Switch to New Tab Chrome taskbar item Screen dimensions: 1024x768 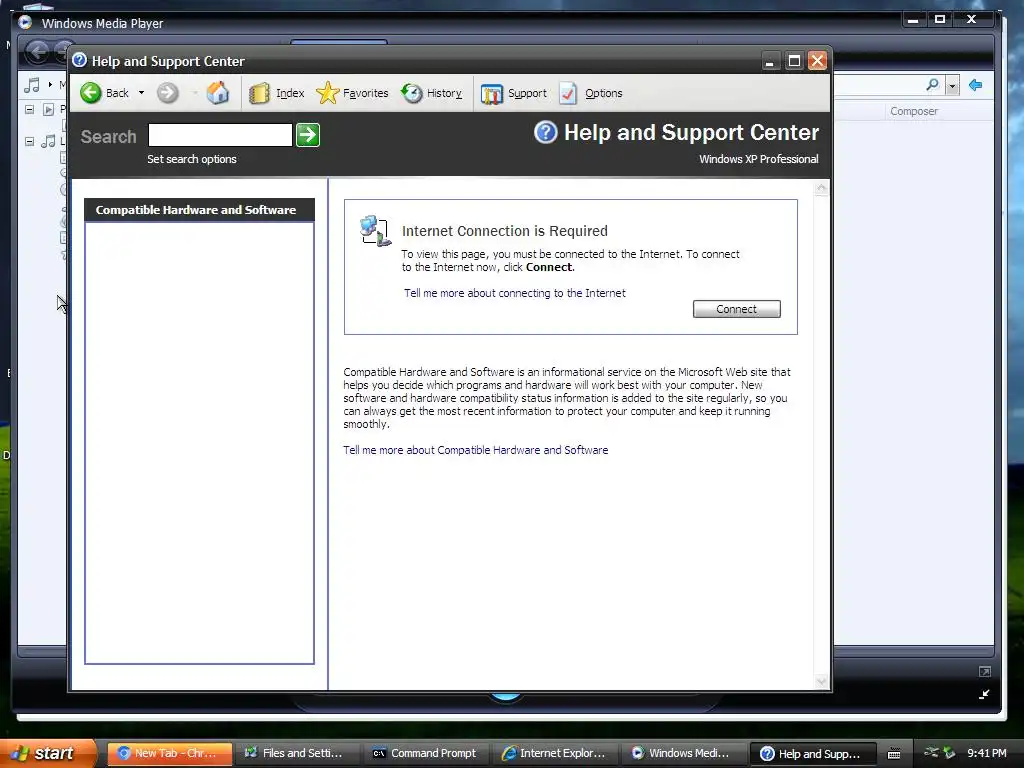[169, 753]
